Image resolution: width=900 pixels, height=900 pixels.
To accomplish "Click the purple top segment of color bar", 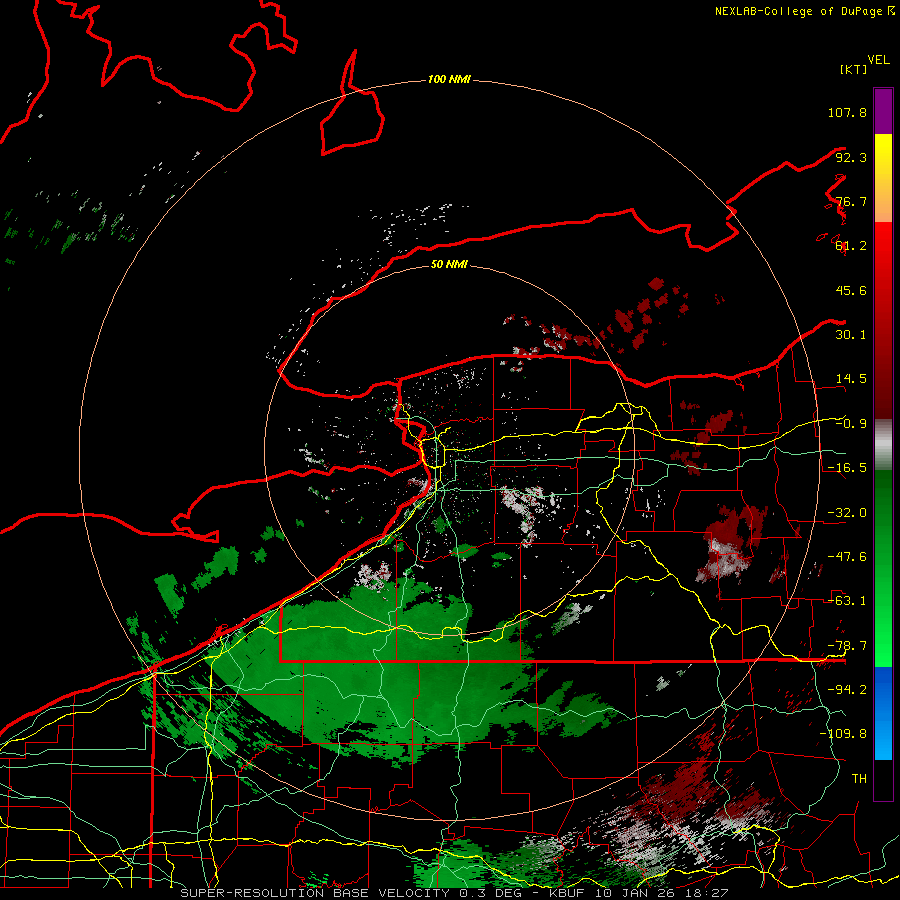I will tap(883, 111).
